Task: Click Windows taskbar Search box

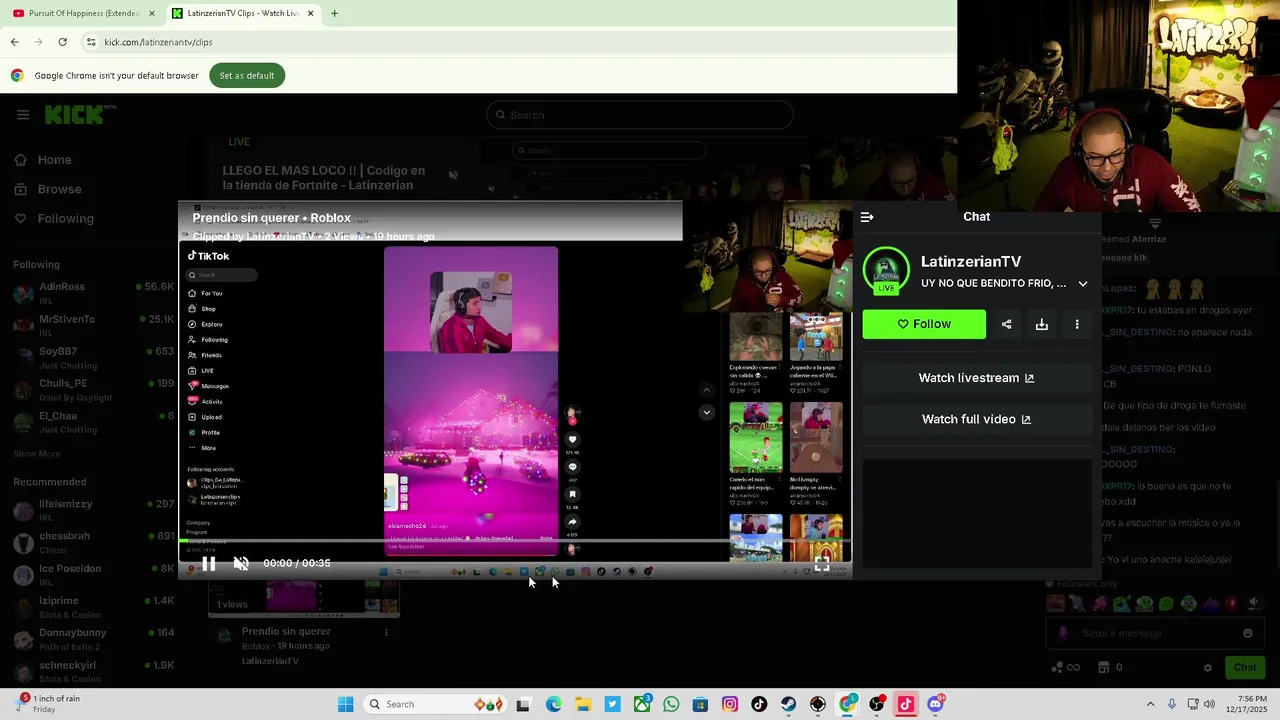Action: (435, 704)
